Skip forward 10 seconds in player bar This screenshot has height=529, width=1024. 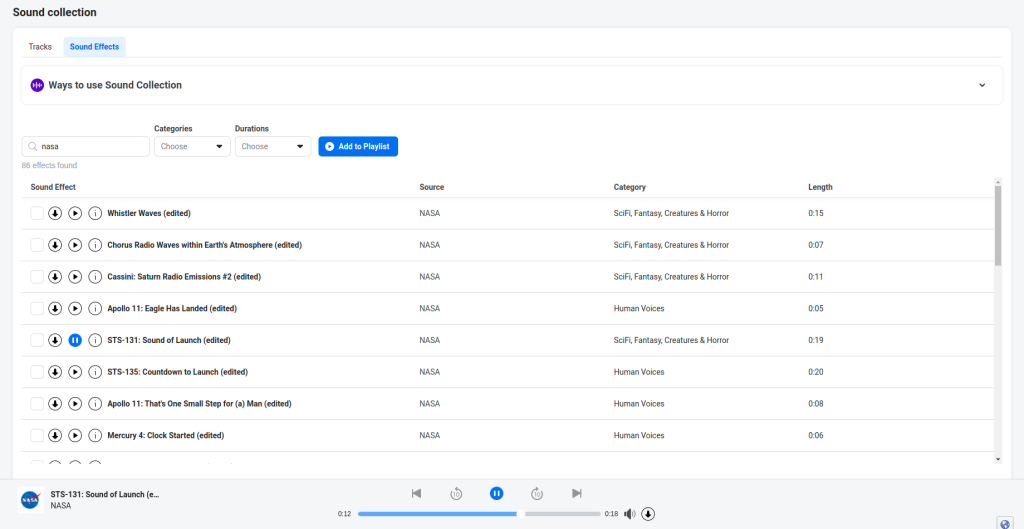tap(537, 493)
